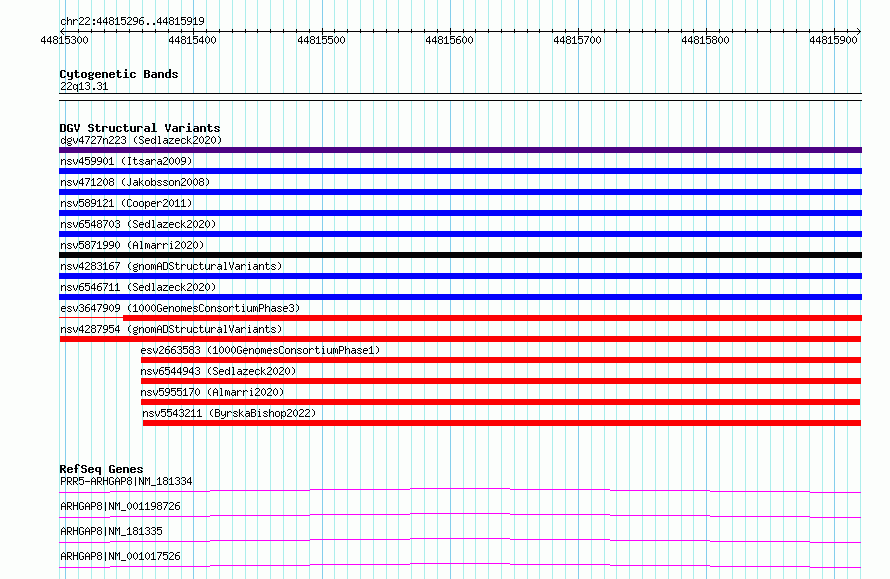This screenshot has width=890, height=579.
Task: Click the blue bar under nsv4283167
Action: [x=460, y=276]
